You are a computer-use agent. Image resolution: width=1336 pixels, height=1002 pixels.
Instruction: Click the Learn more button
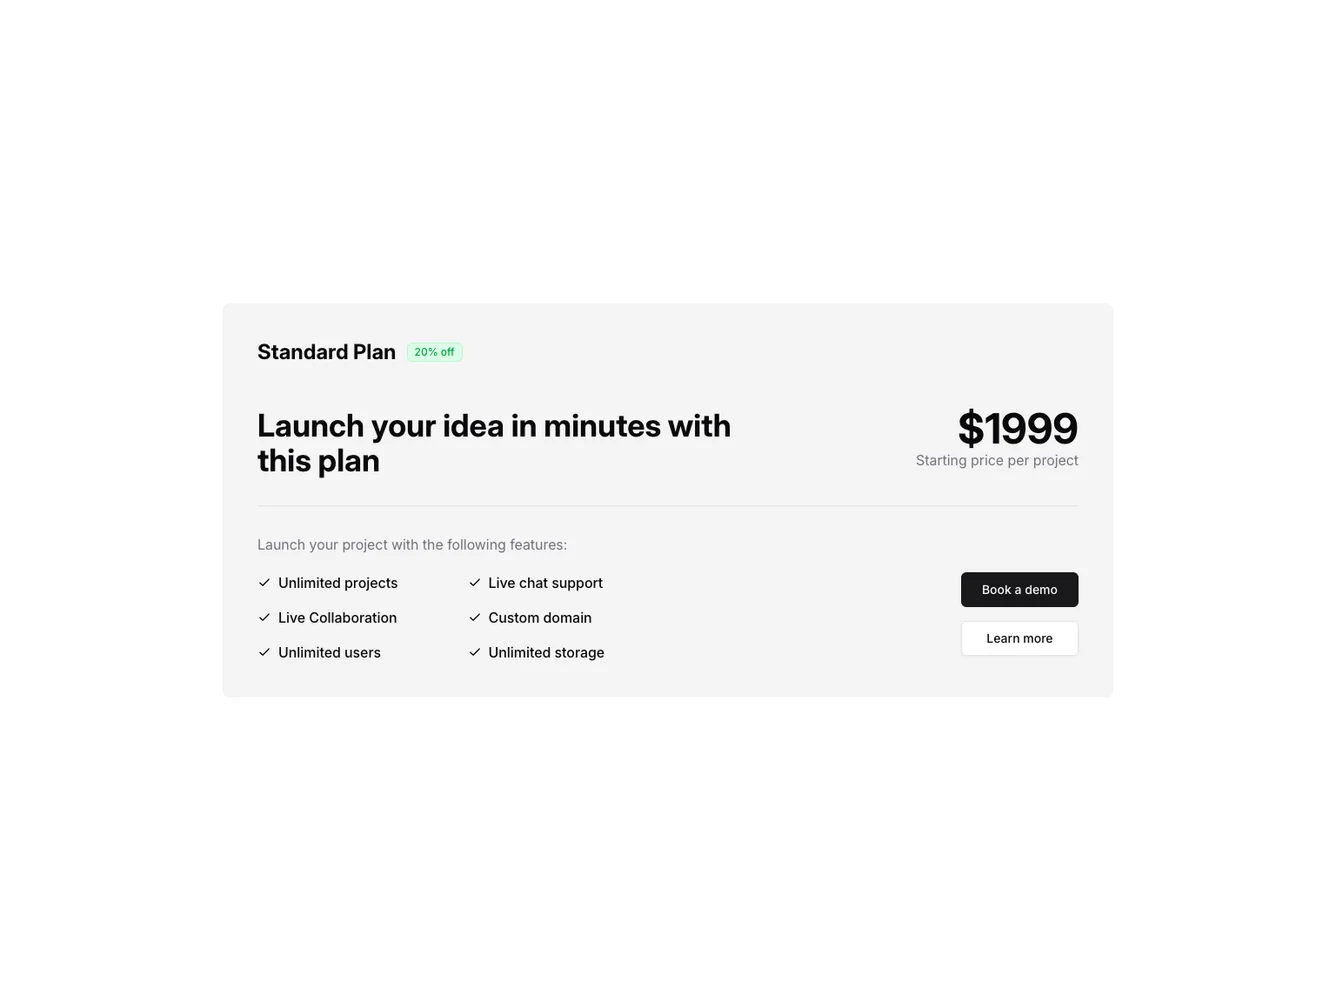click(x=1019, y=638)
